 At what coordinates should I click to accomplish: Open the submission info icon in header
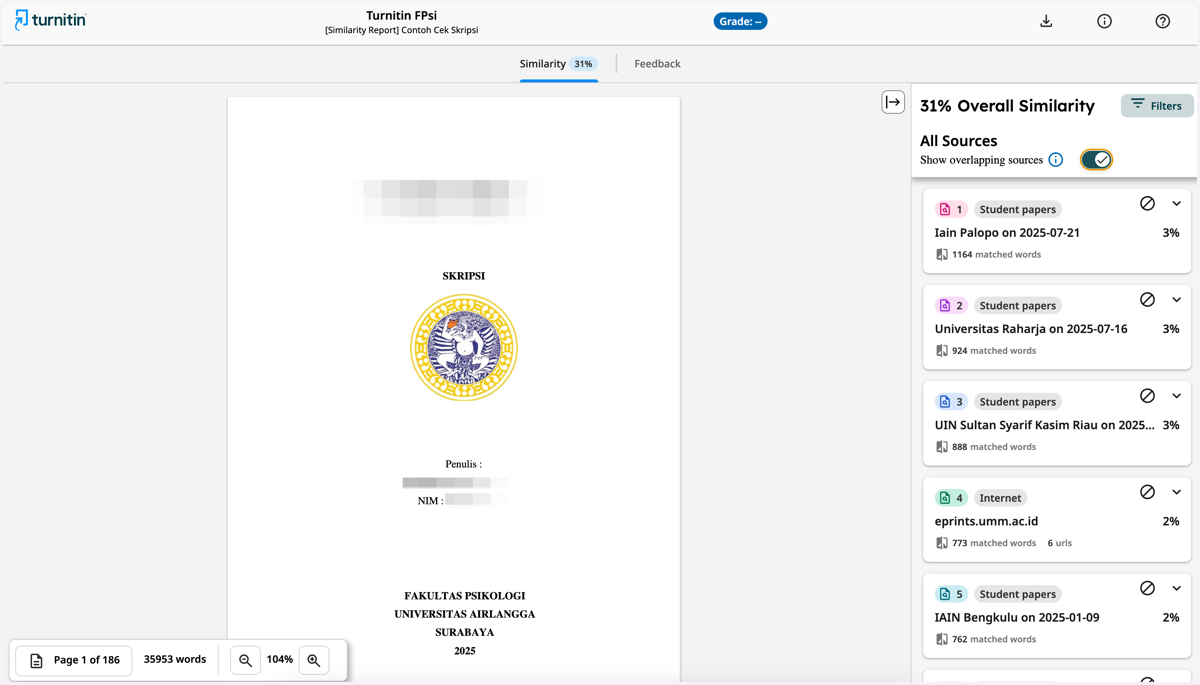(1104, 21)
